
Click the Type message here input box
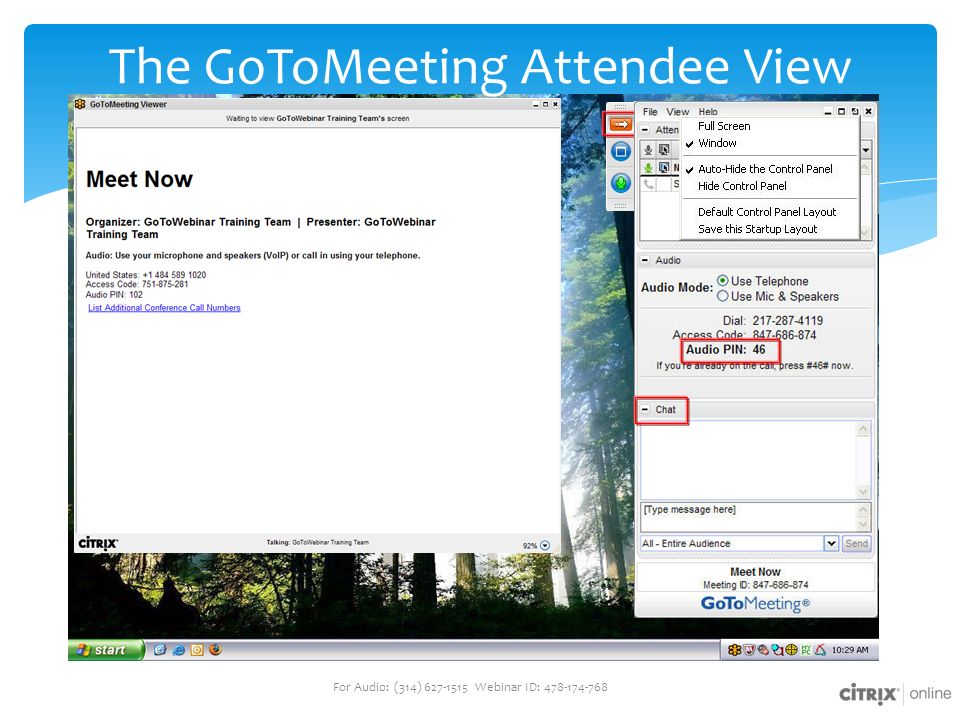coord(748,517)
